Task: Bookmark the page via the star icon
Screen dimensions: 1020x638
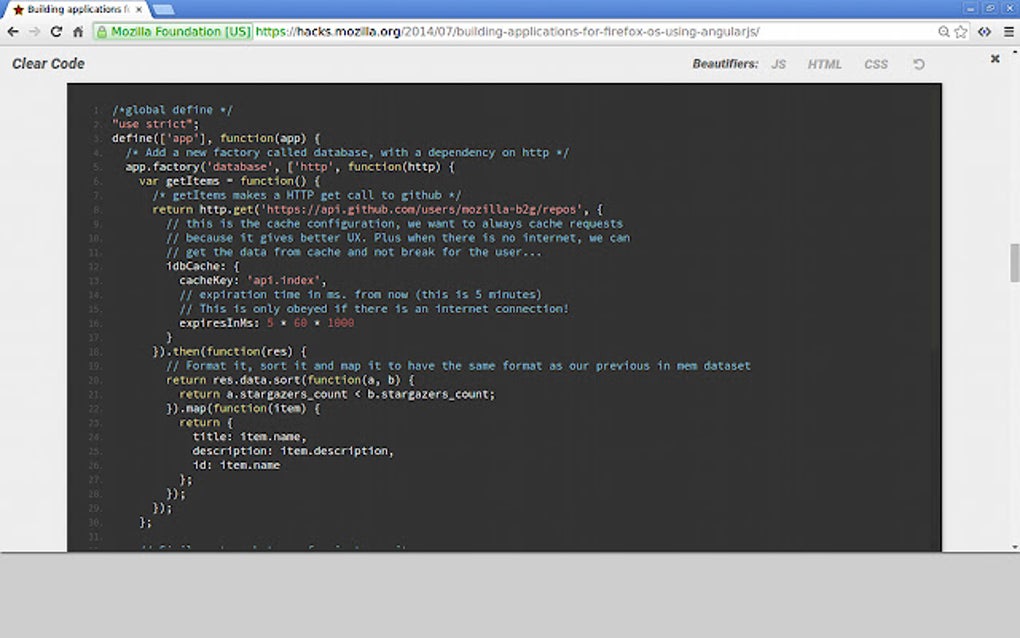Action: tap(961, 31)
